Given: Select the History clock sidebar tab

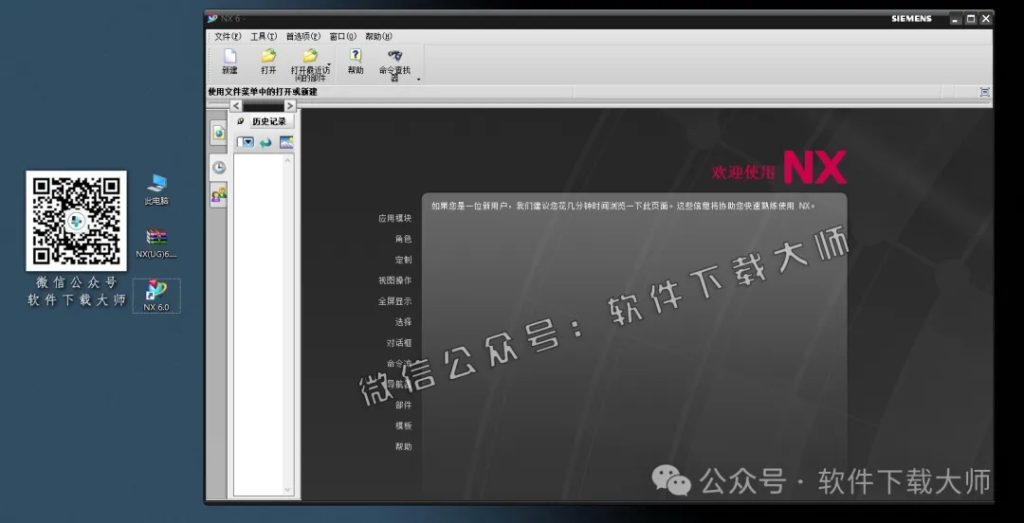Looking at the screenshot, I should point(218,168).
